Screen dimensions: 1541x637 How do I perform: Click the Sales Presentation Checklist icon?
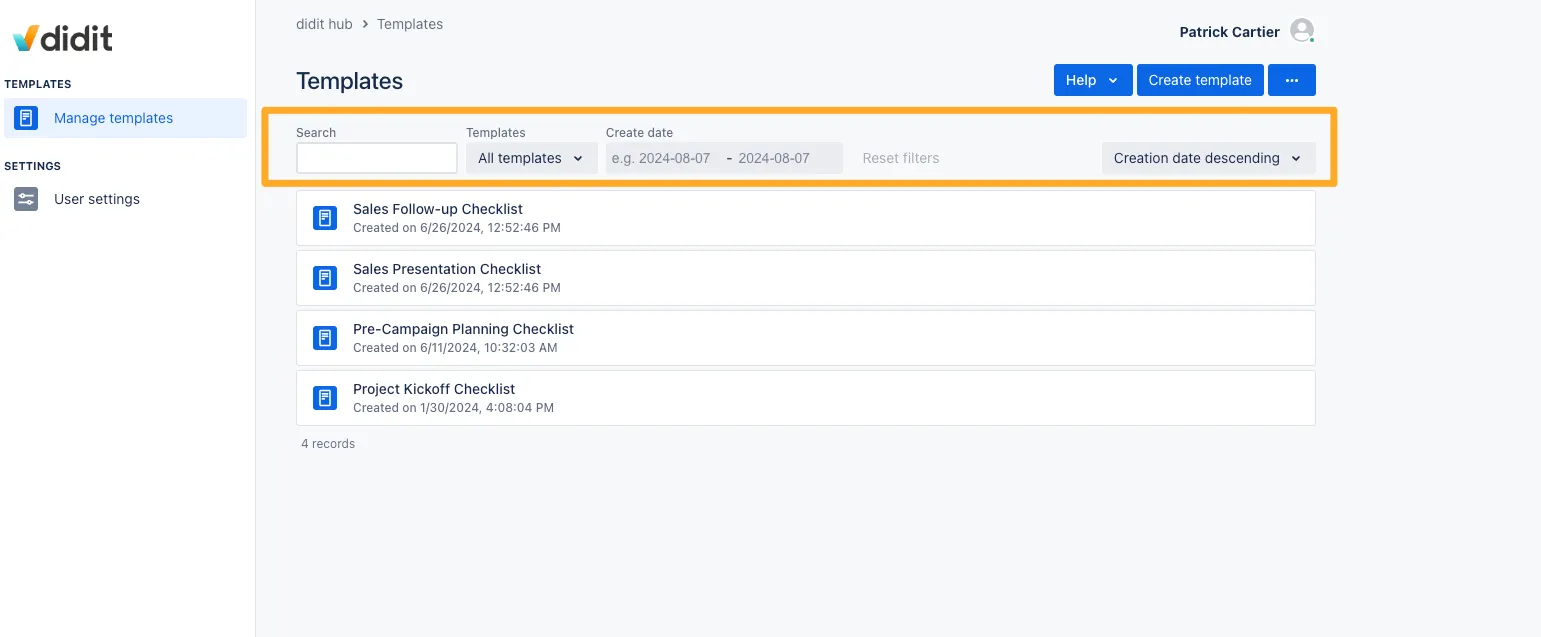pos(325,278)
